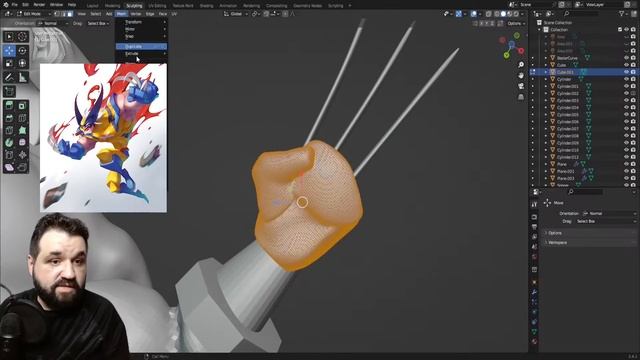Disable Cube in renders via camera icon
The width and height of the screenshot is (640, 360).
click(x=633, y=65)
